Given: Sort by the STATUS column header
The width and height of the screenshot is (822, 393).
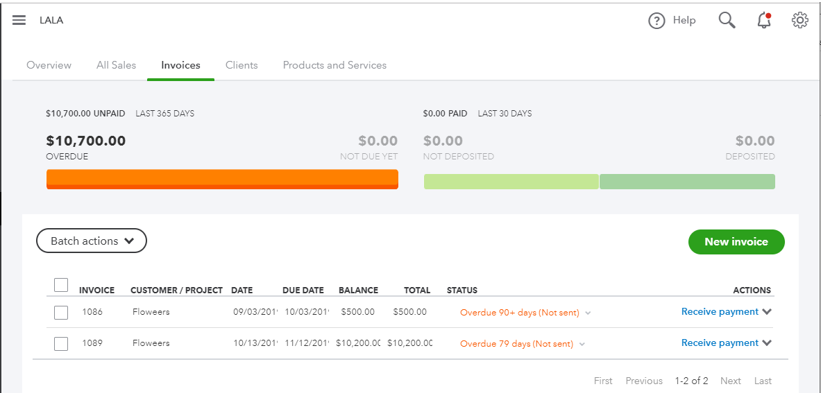Looking at the screenshot, I should point(462,290).
